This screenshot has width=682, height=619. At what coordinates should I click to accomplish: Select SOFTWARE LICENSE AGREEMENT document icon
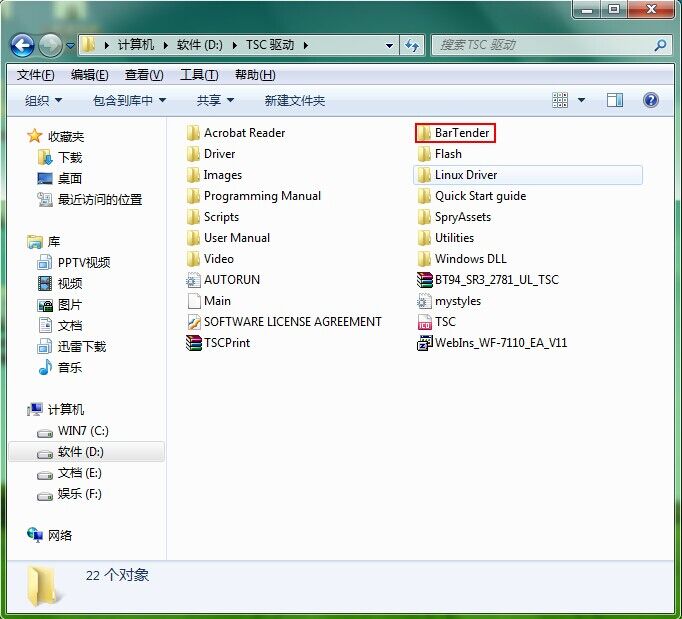tap(193, 321)
